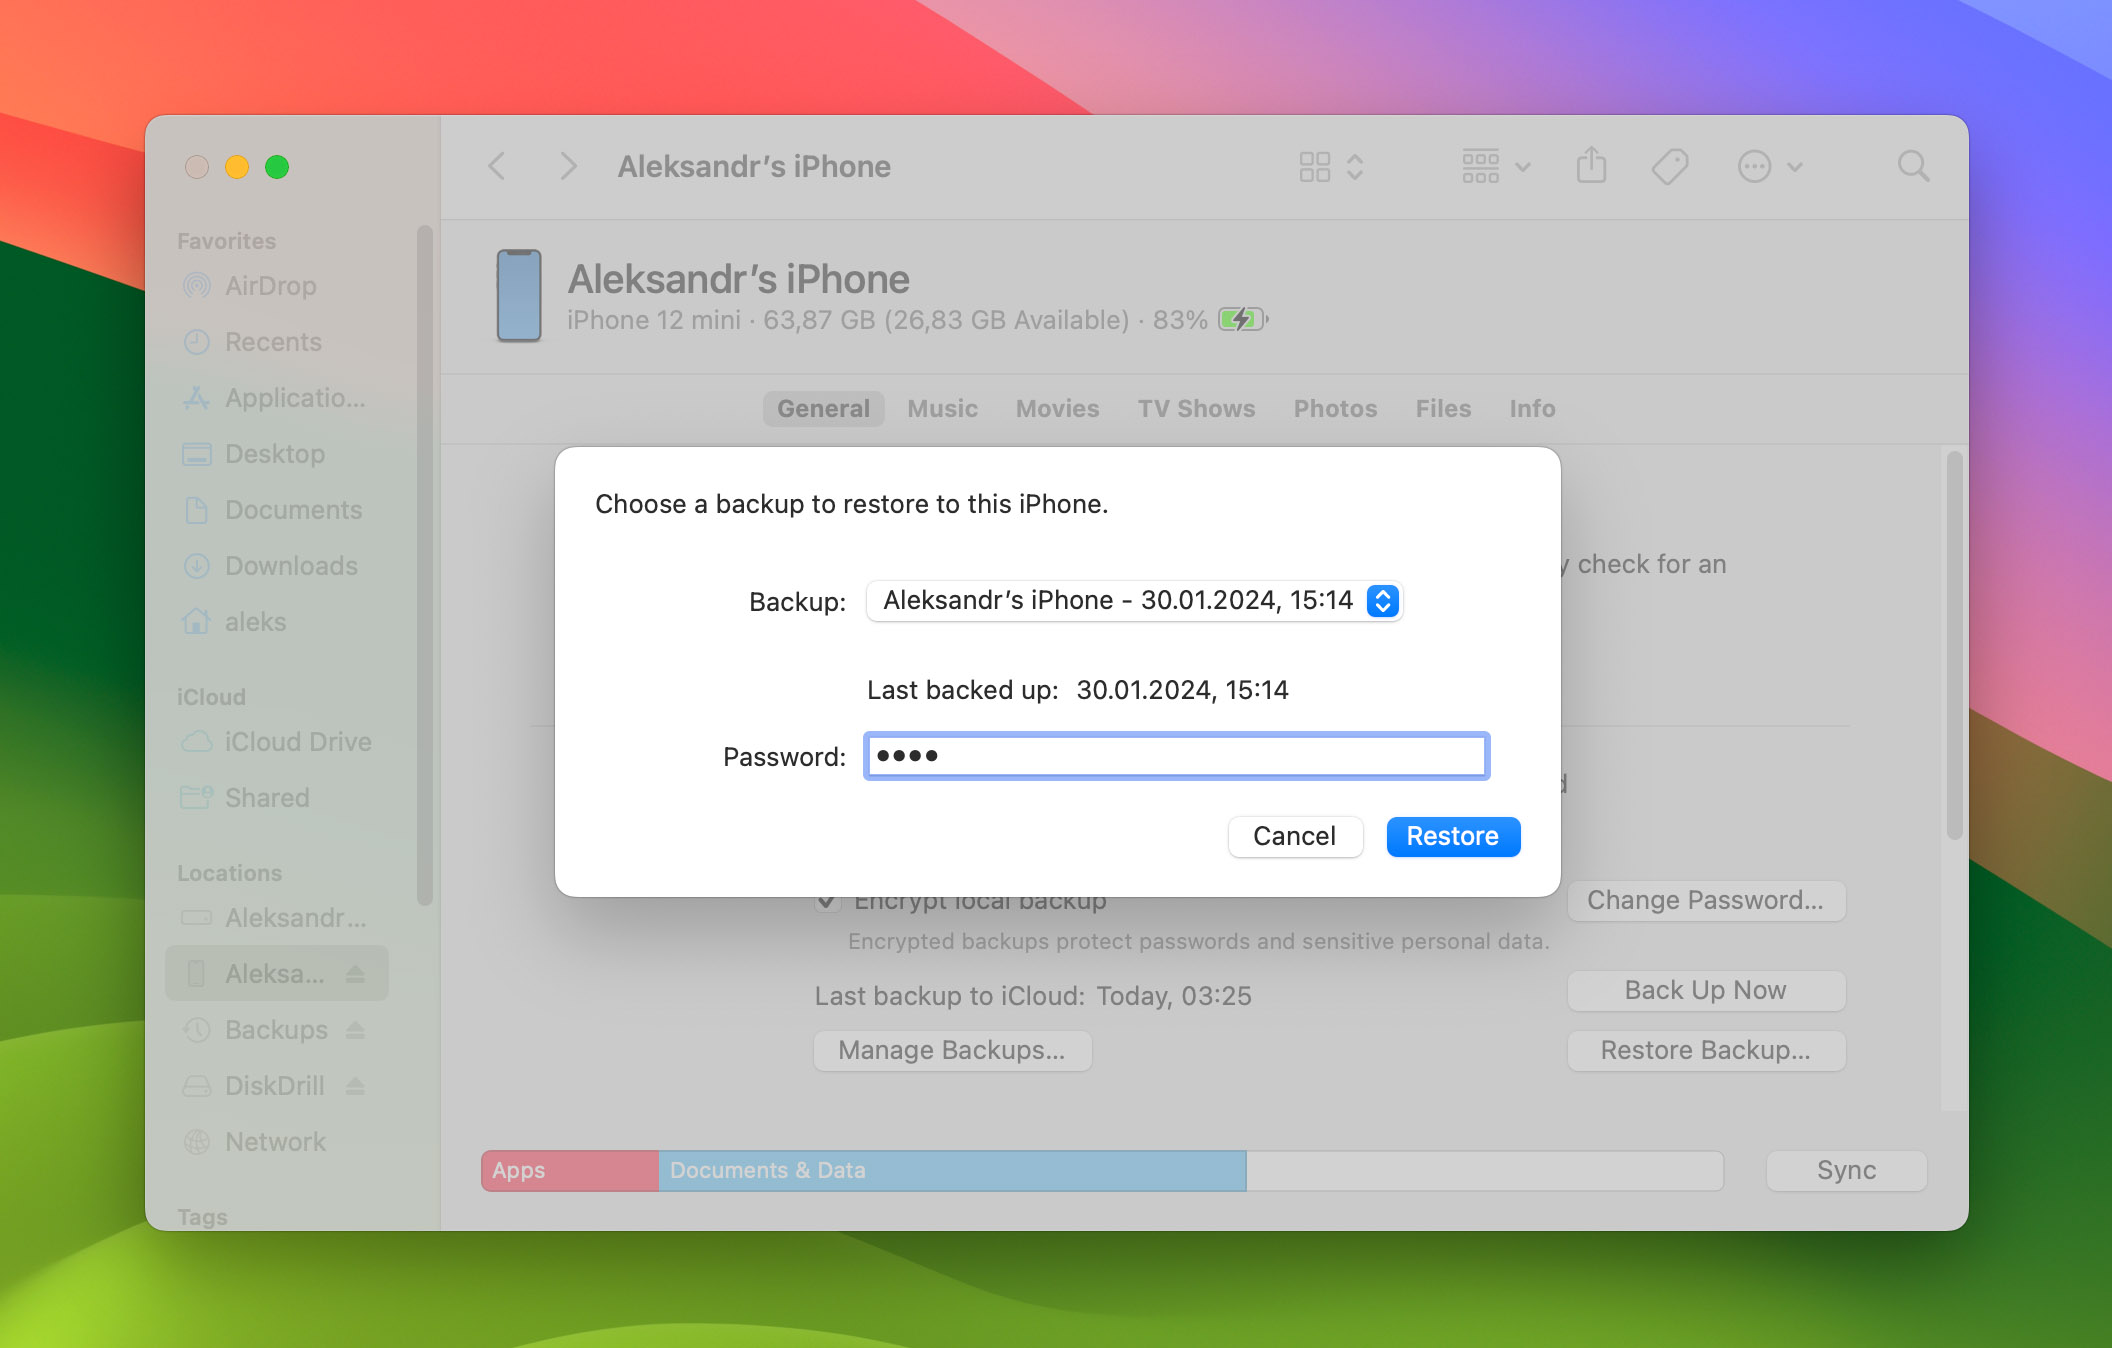The height and width of the screenshot is (1348, 2112).
Task: Switch view using the icon grid button
Action: click(1315, 166)
